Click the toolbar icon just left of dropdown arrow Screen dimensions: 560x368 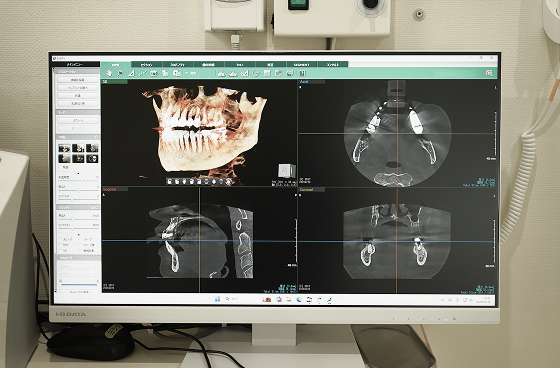(x=177, y=73)
